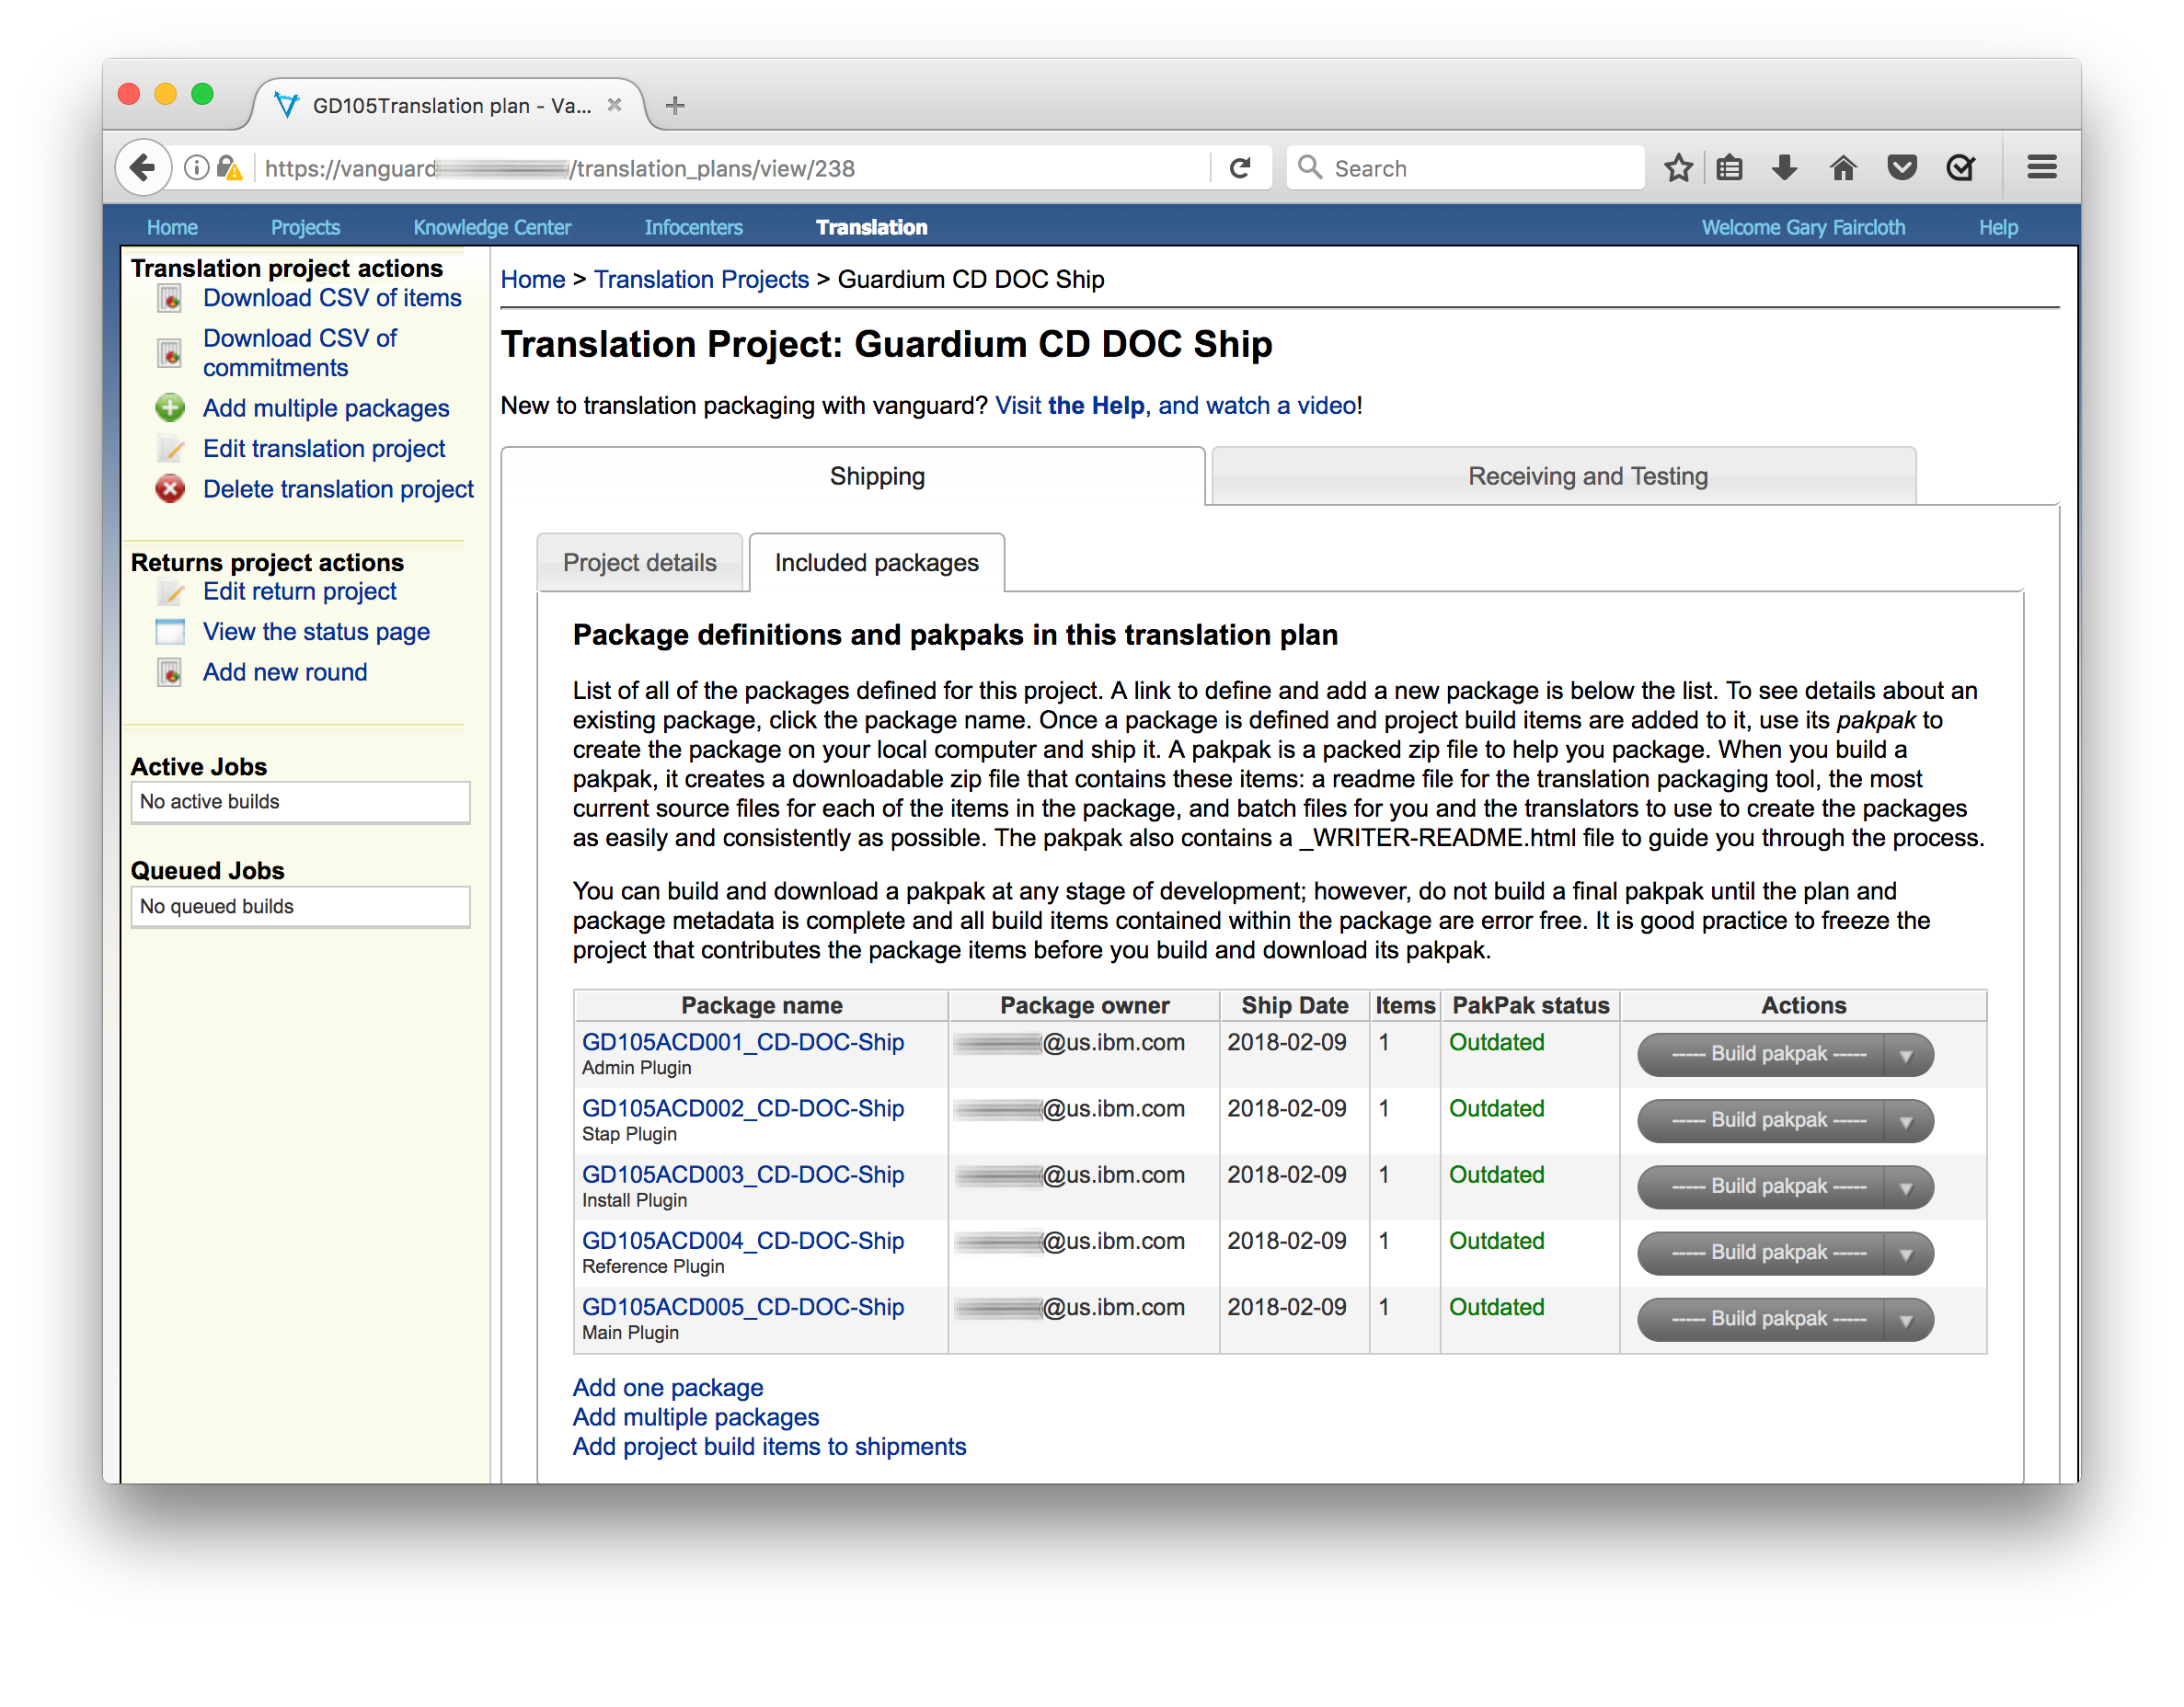Click the pencil icon beside Edit translation project
Screen dimensions: 2184x1707
pyautogui.click(x=170, y=449)
